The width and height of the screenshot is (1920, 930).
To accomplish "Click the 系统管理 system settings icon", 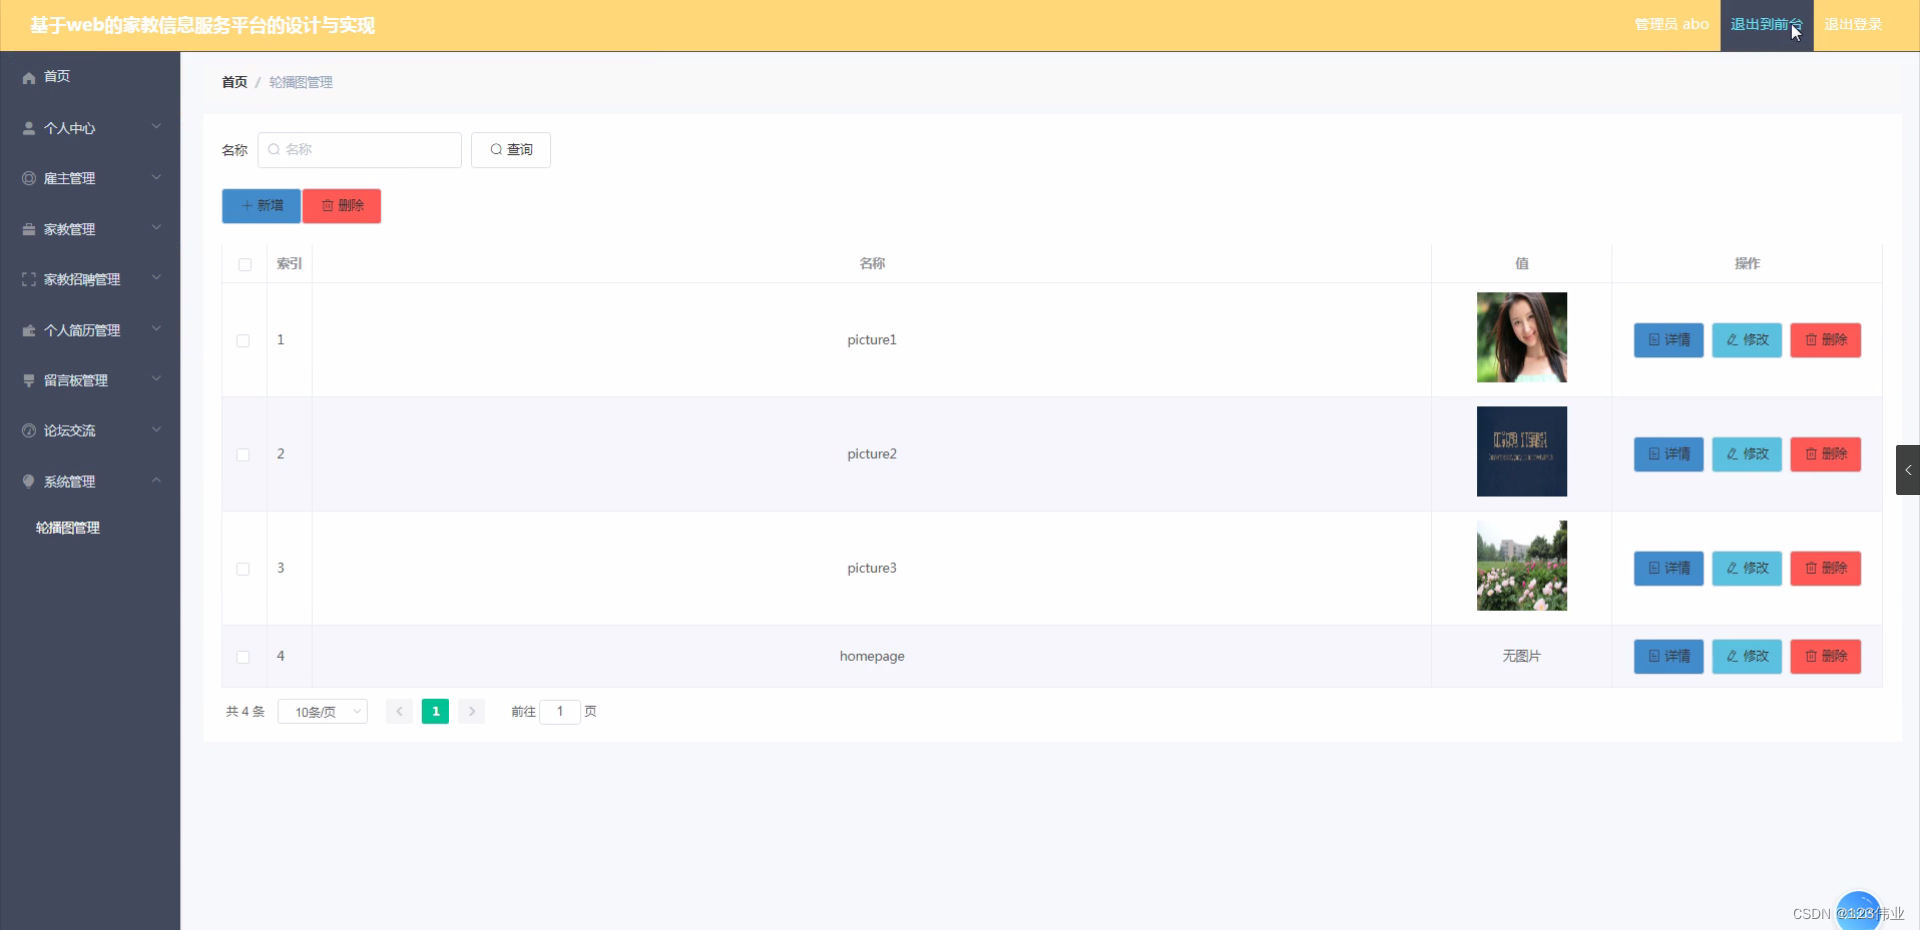I will 27,481.
